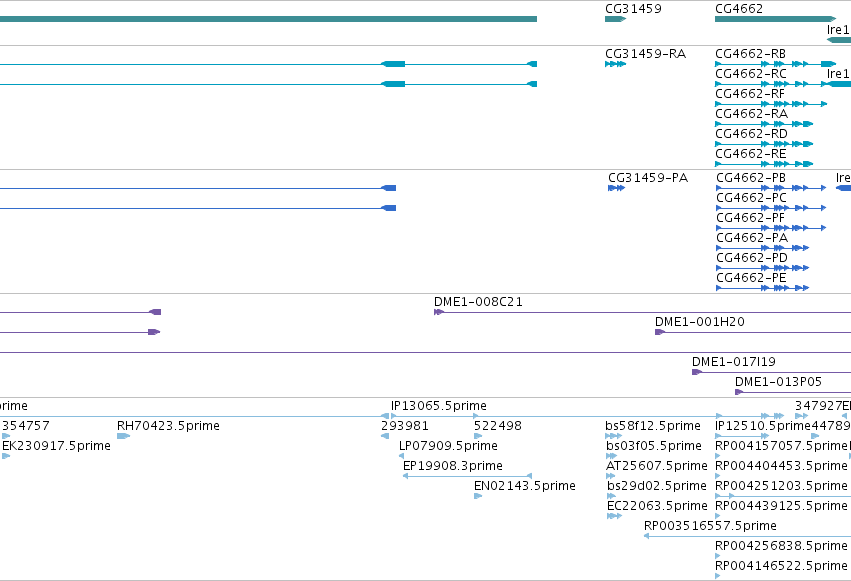Click the CG31459 gene arrow glyph
Viewport: 851px width, 581px height.
(615, 20)
